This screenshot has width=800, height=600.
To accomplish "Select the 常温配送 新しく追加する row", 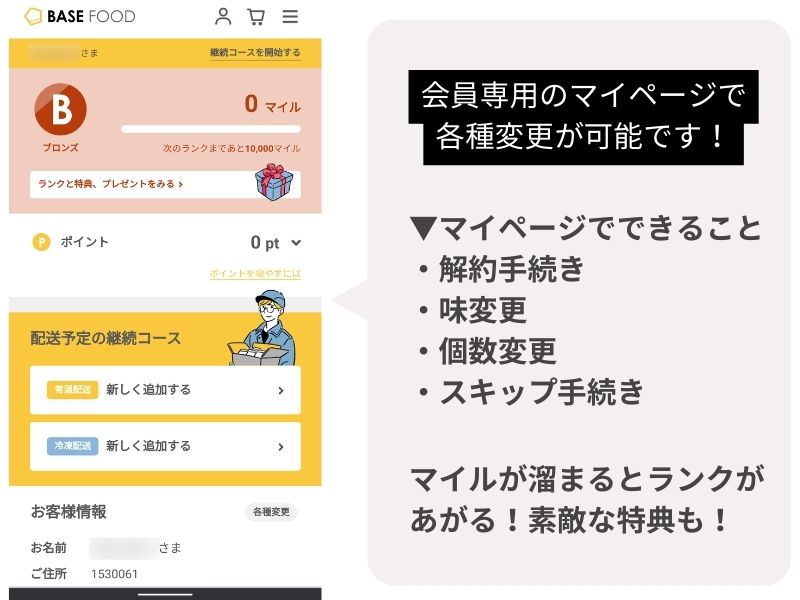I will pos(165,390).
